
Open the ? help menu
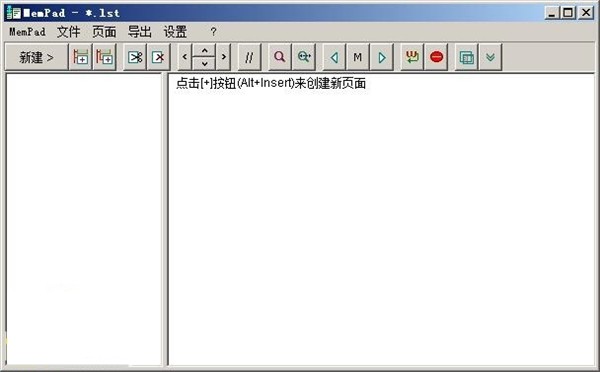pos(214,32)
